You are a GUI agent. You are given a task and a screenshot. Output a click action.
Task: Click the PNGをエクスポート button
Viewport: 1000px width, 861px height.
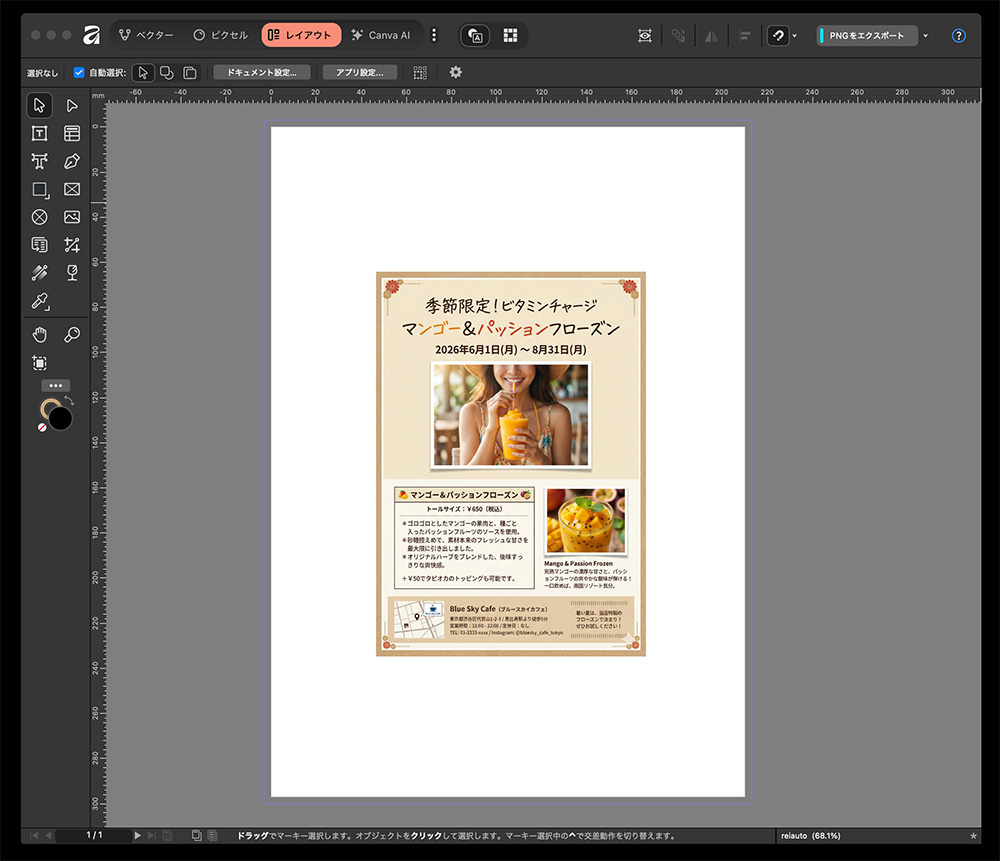coord(866,35)
